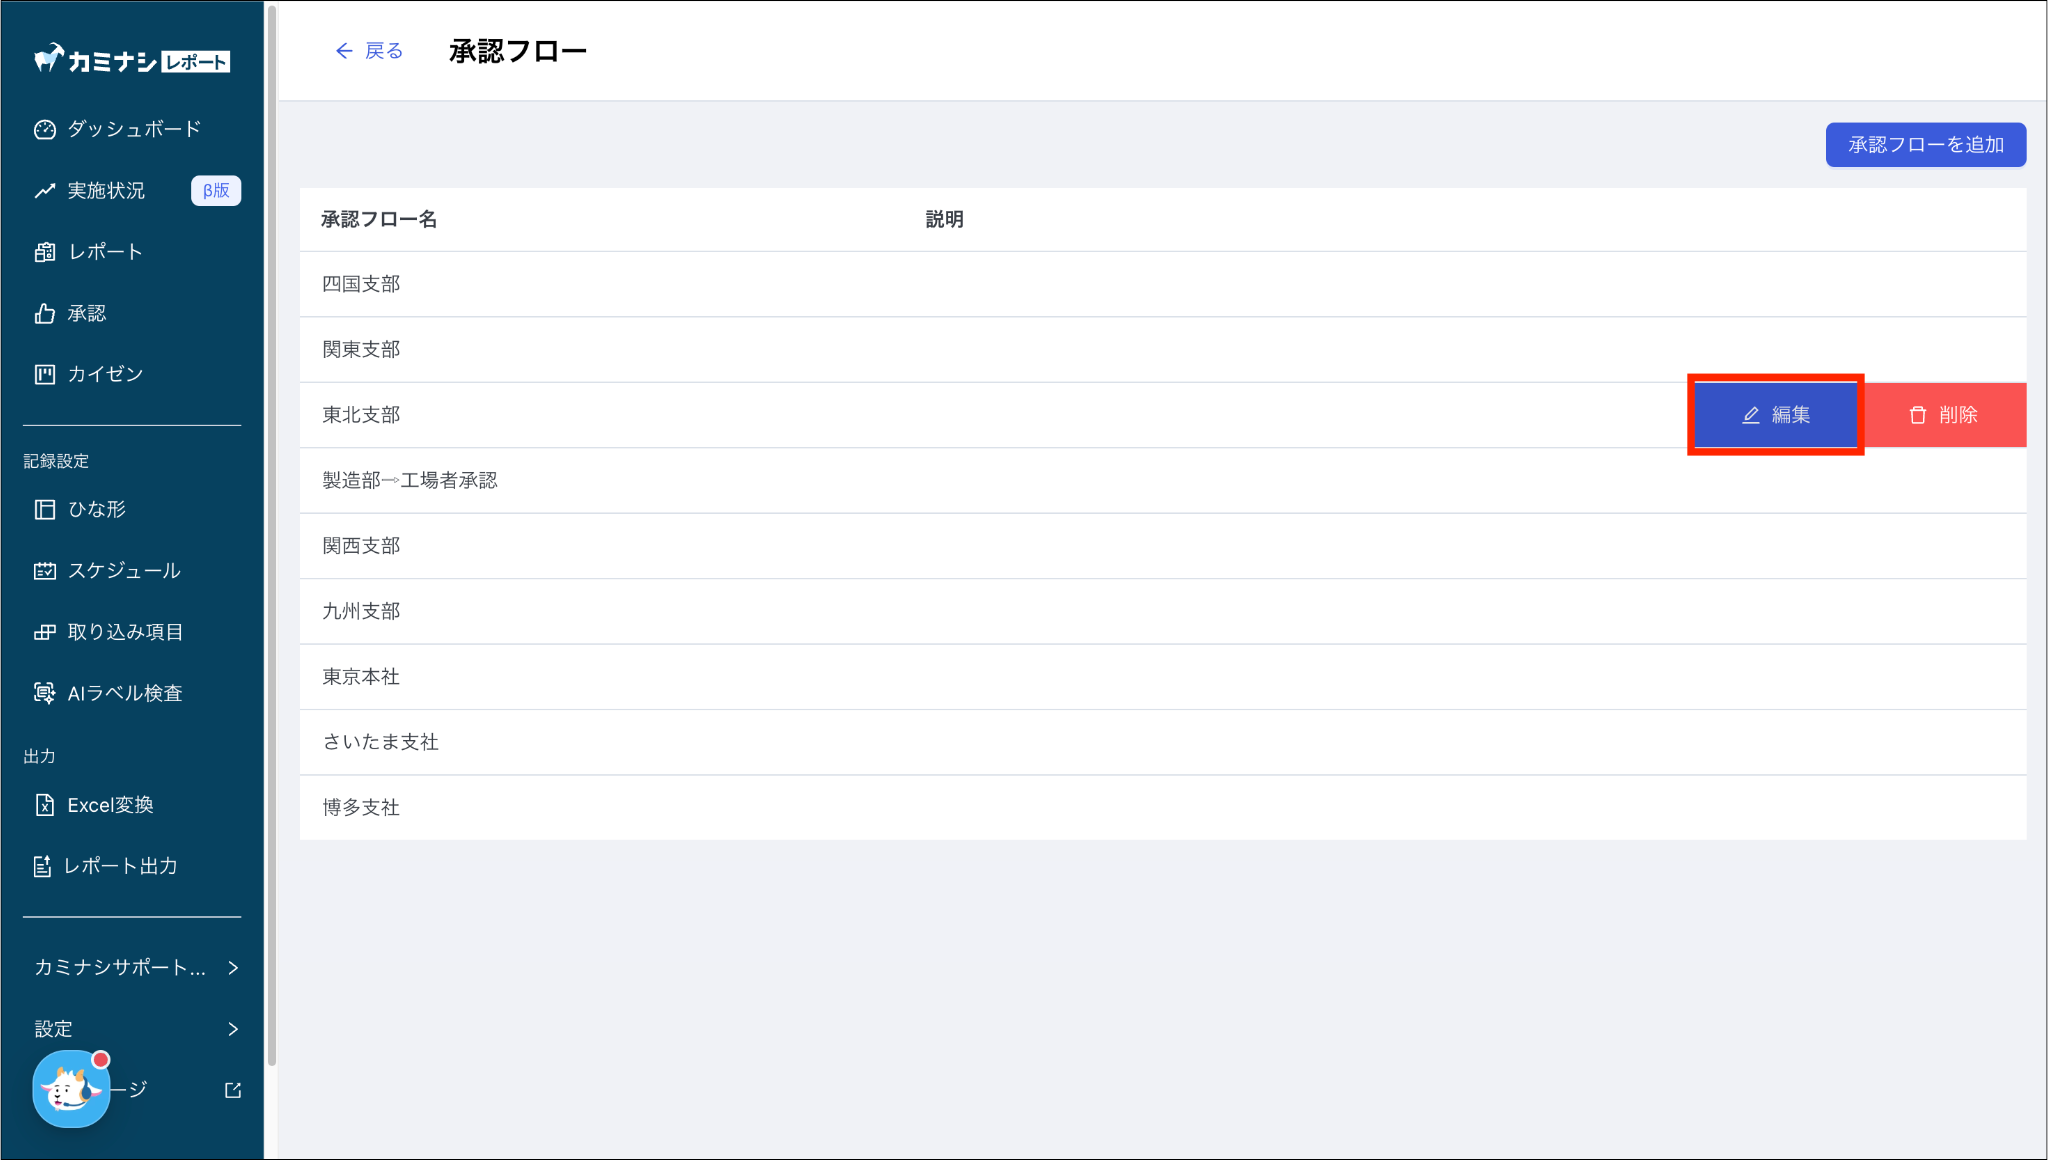Click the Dashboard gauge icon in sidebar

(44, 129)
